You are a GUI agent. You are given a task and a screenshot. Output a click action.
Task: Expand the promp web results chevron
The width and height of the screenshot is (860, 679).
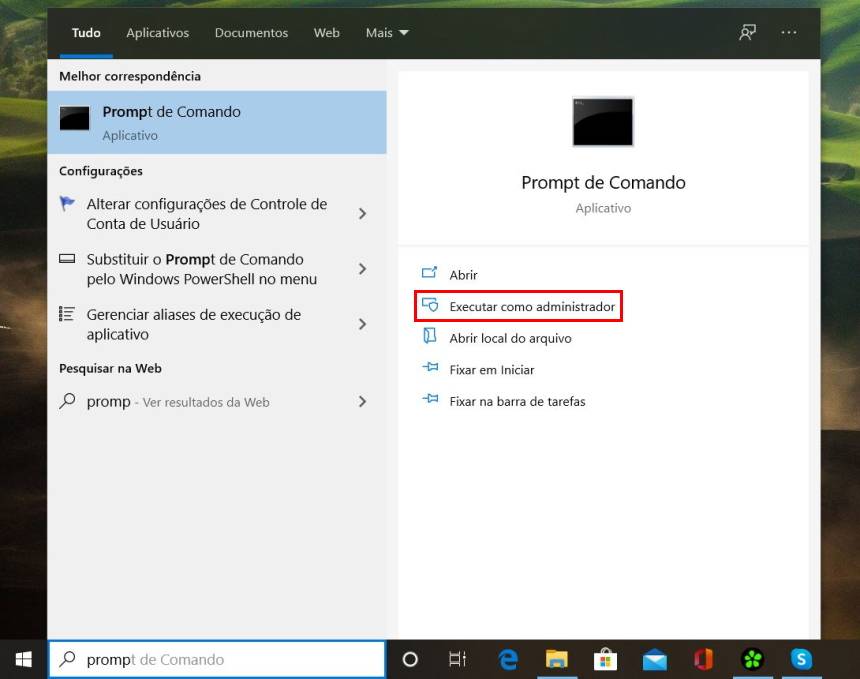(x=362, y=401)
